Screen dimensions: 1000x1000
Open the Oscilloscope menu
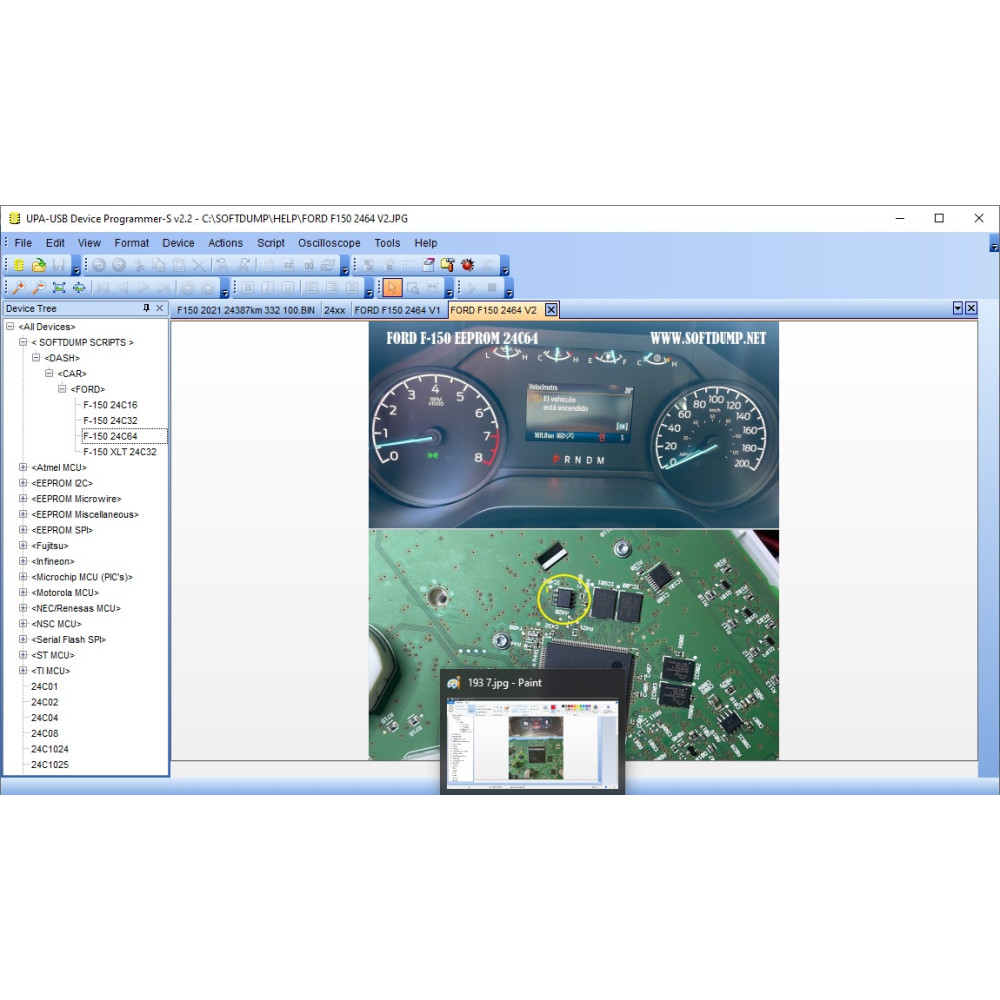coord(329,243)
